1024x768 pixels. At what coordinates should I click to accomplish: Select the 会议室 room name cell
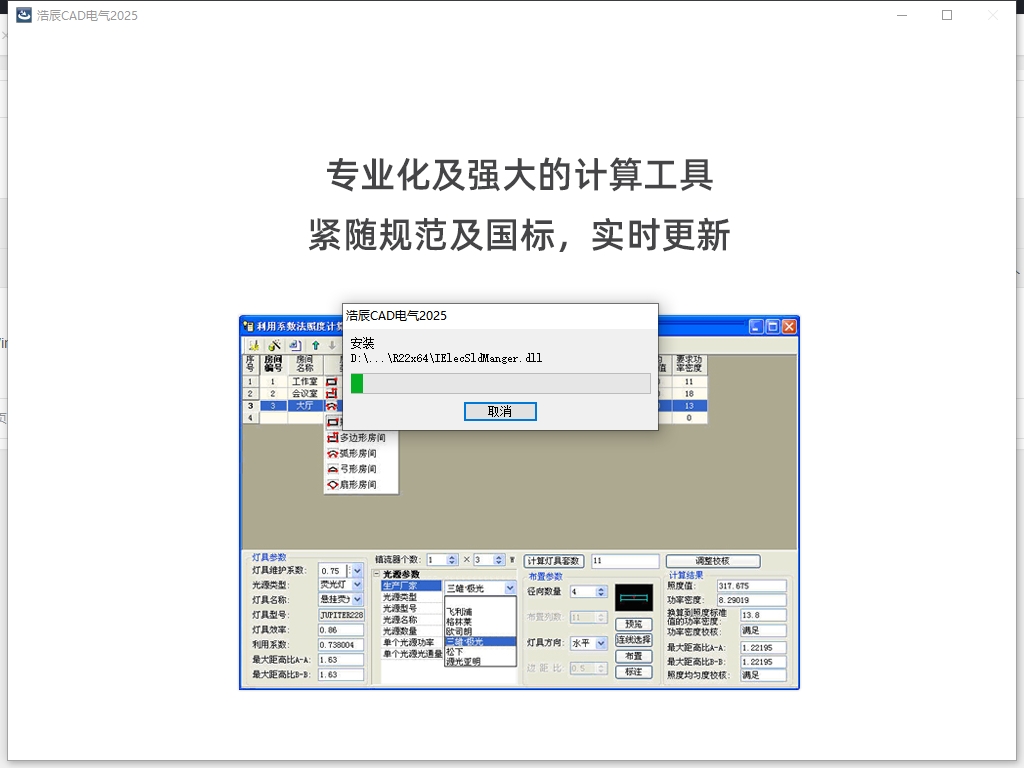[305, 393]
